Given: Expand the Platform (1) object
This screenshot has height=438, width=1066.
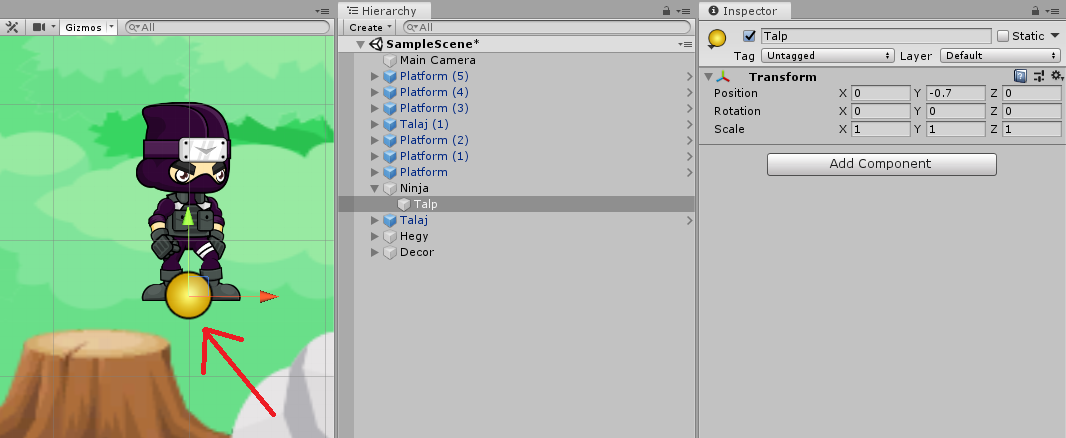Looking at the screenshot, I should tap(375, 156).
